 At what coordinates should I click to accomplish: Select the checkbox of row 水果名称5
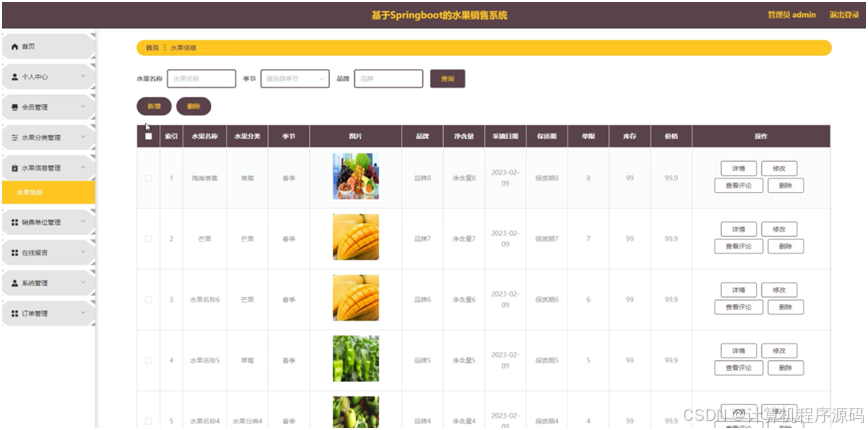tap(148, 360)
